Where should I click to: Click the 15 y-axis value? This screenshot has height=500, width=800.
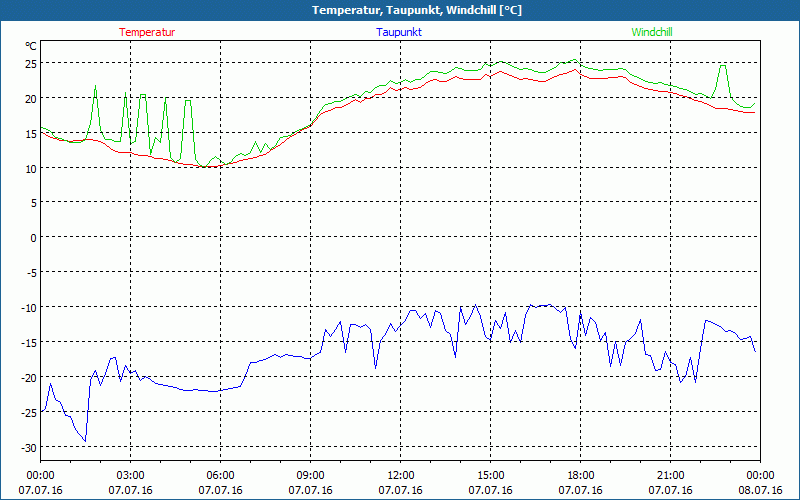31,134
